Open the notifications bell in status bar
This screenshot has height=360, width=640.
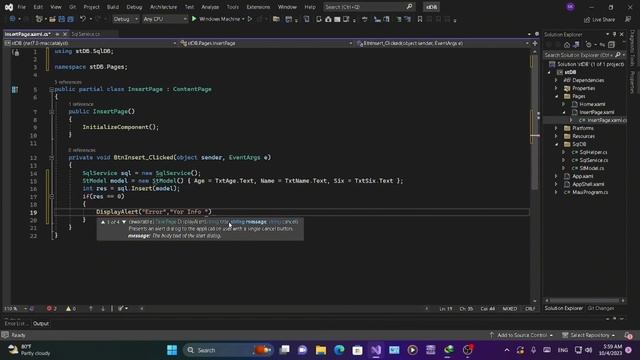pyautogui.click(x=629, y=335)
